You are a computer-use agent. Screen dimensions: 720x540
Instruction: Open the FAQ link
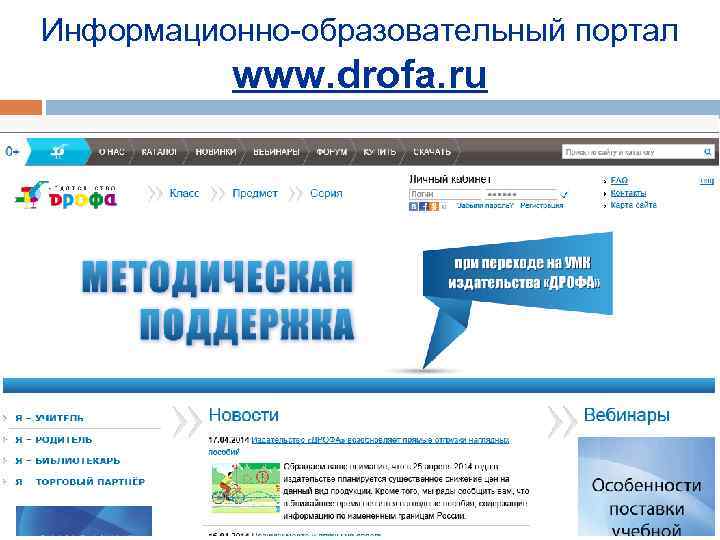tap(619, 180)
